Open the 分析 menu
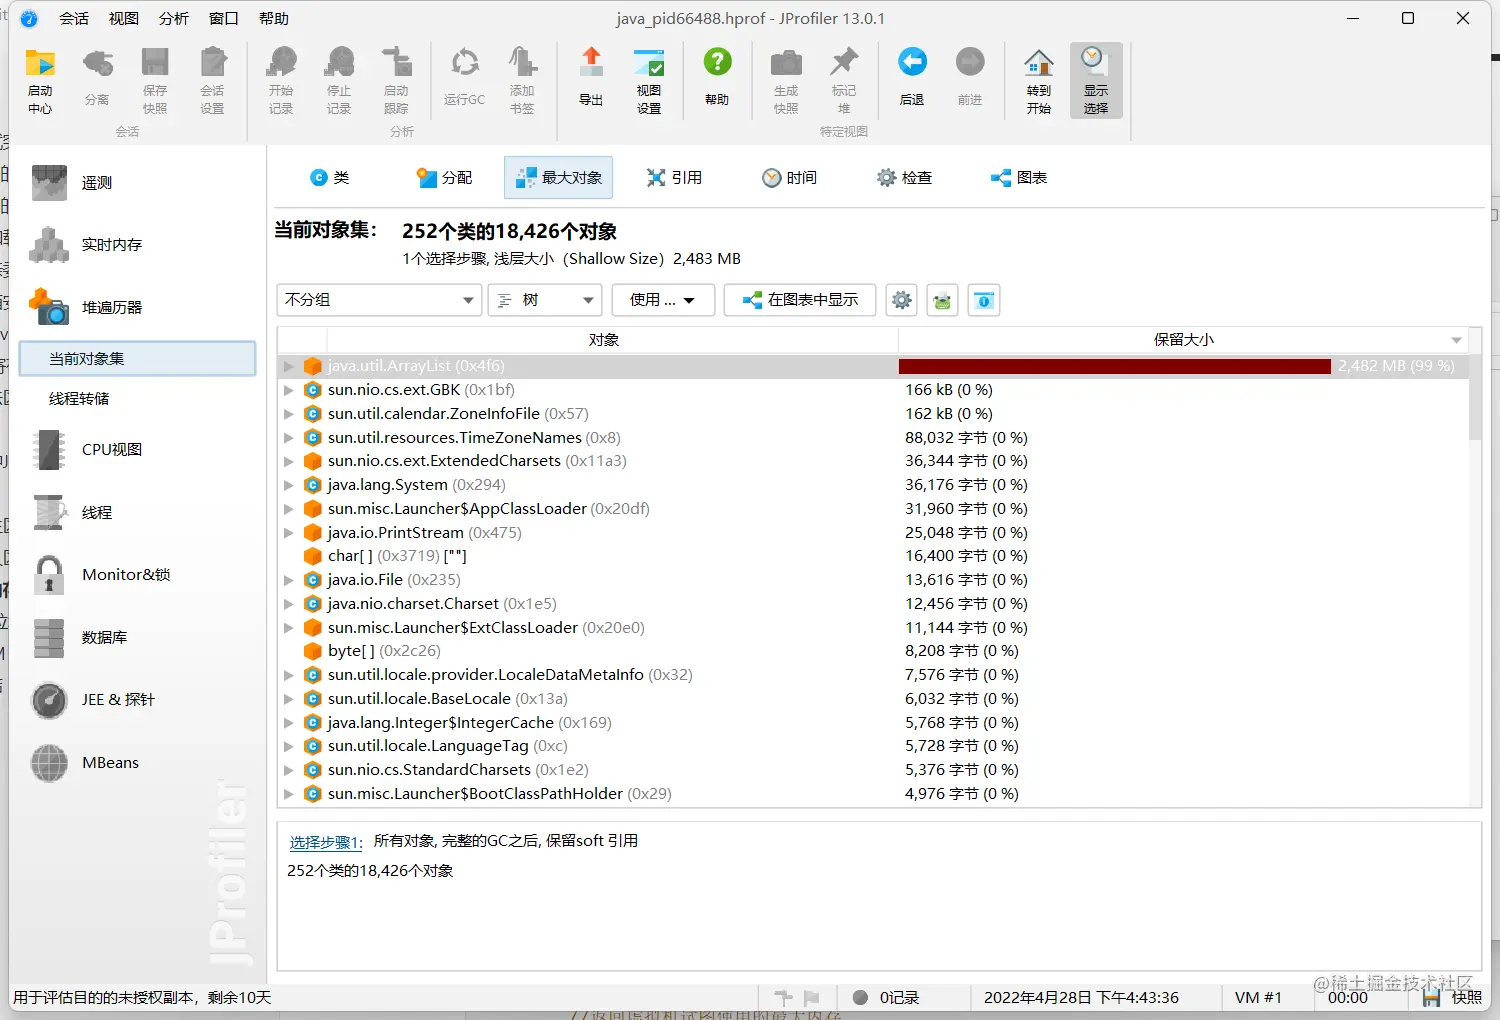This screenshot has width=1500, height=1020. [174, 19]
